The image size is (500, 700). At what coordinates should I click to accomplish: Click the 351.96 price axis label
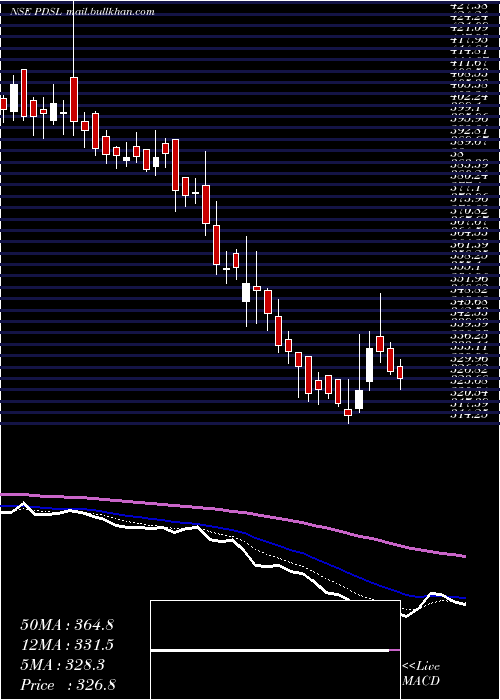[469, 280]
